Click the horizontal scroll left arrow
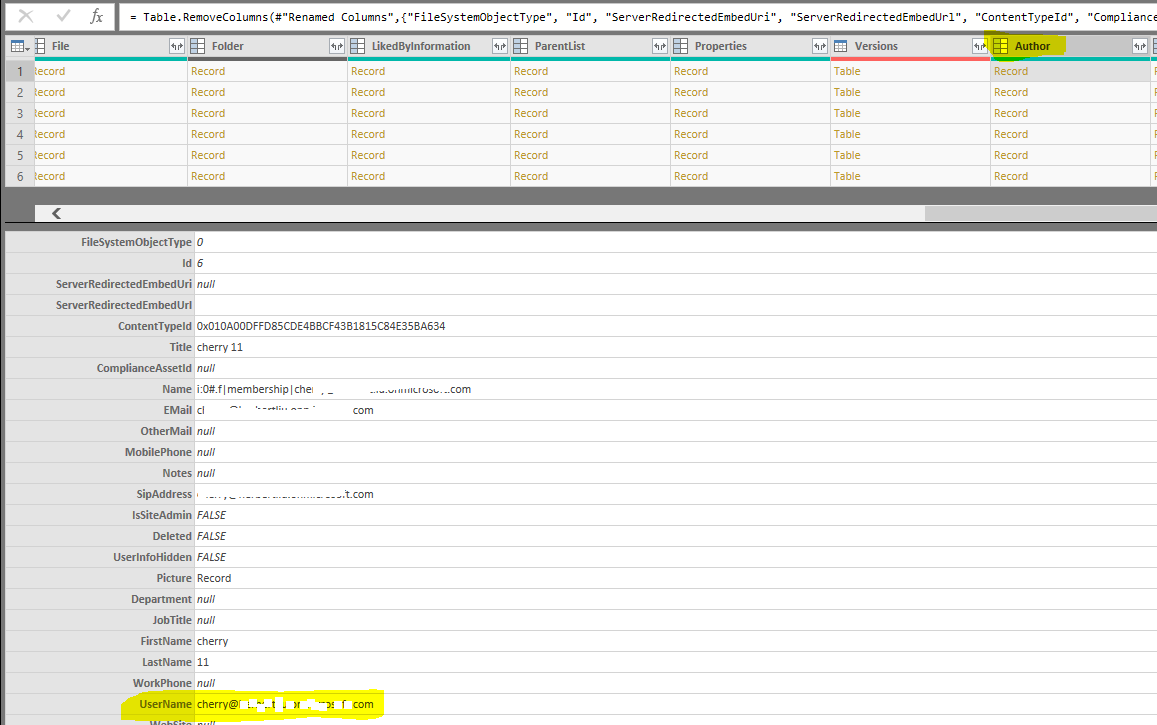 click(56, 213)
